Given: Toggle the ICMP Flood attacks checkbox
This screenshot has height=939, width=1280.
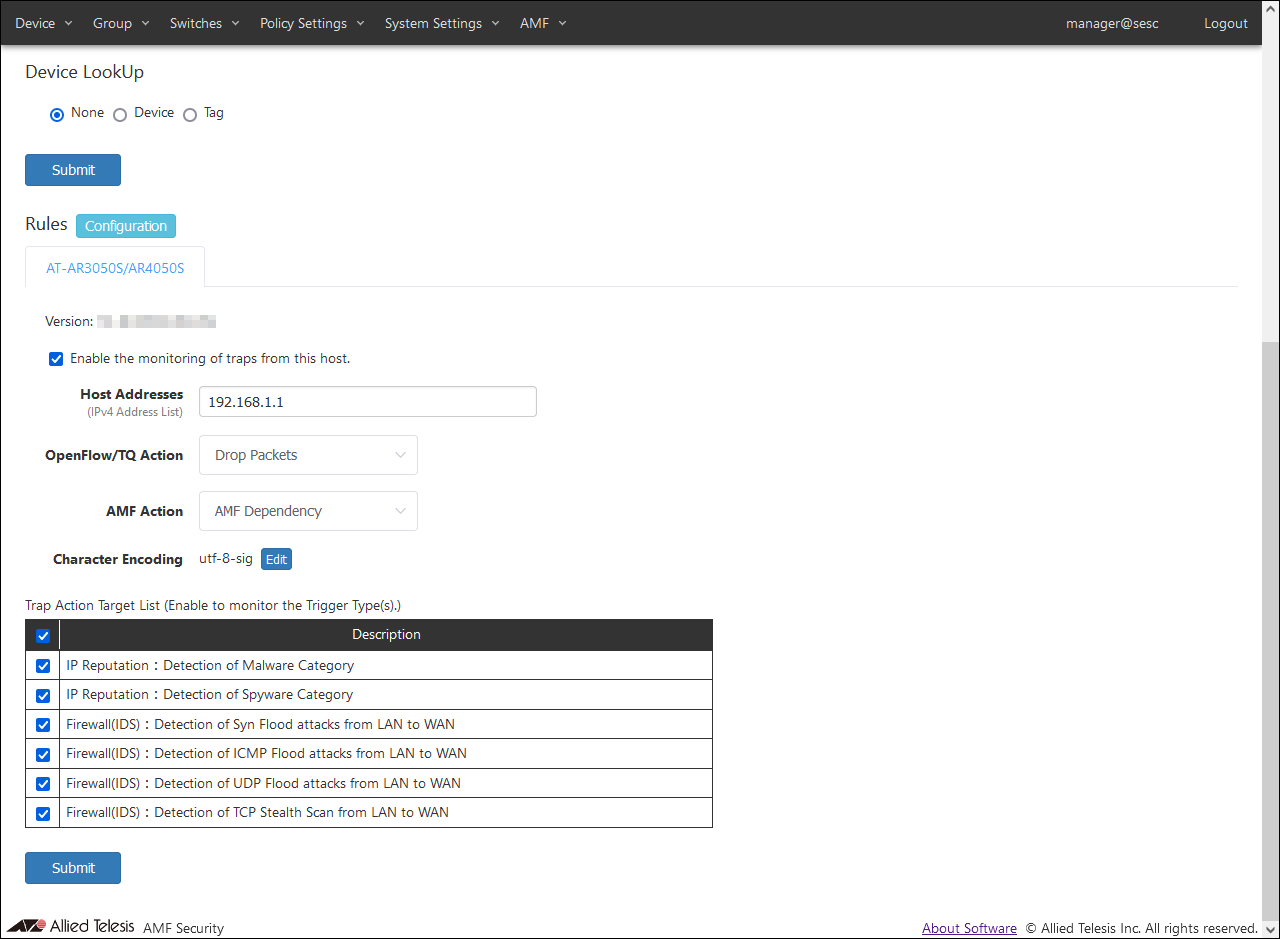Looking at the screenshot, I should 43,754.
